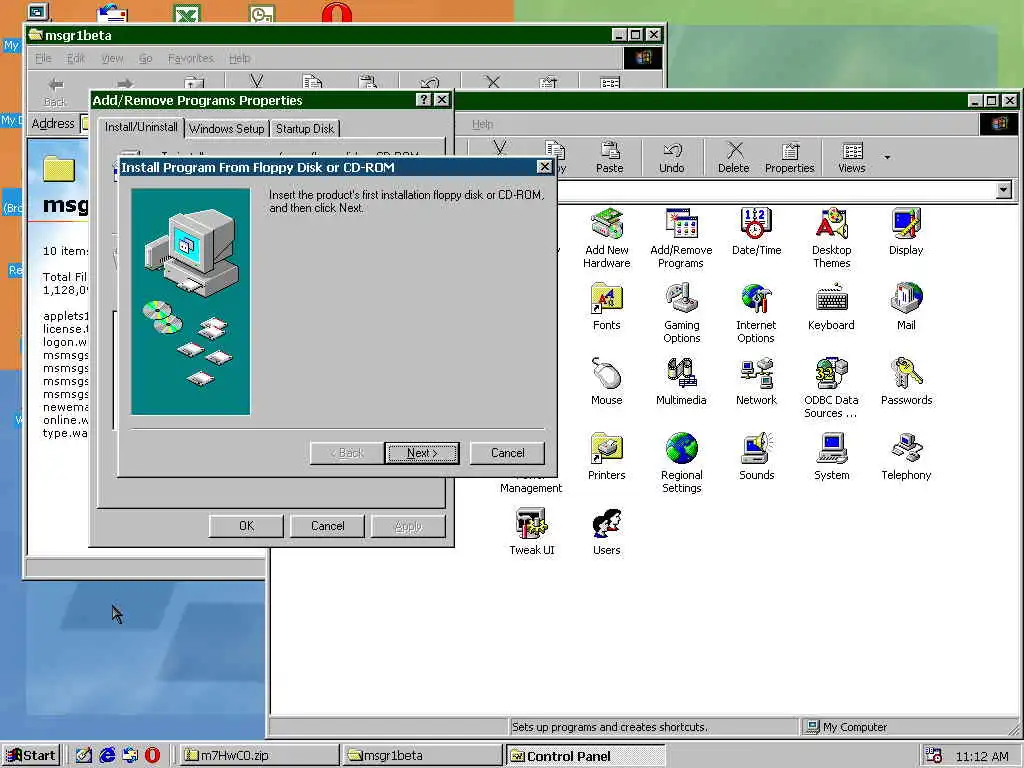The width and height of the screenshot is (1024, 768).
Task: Open the Printers folder icon
Action: (x=607, y=456)
